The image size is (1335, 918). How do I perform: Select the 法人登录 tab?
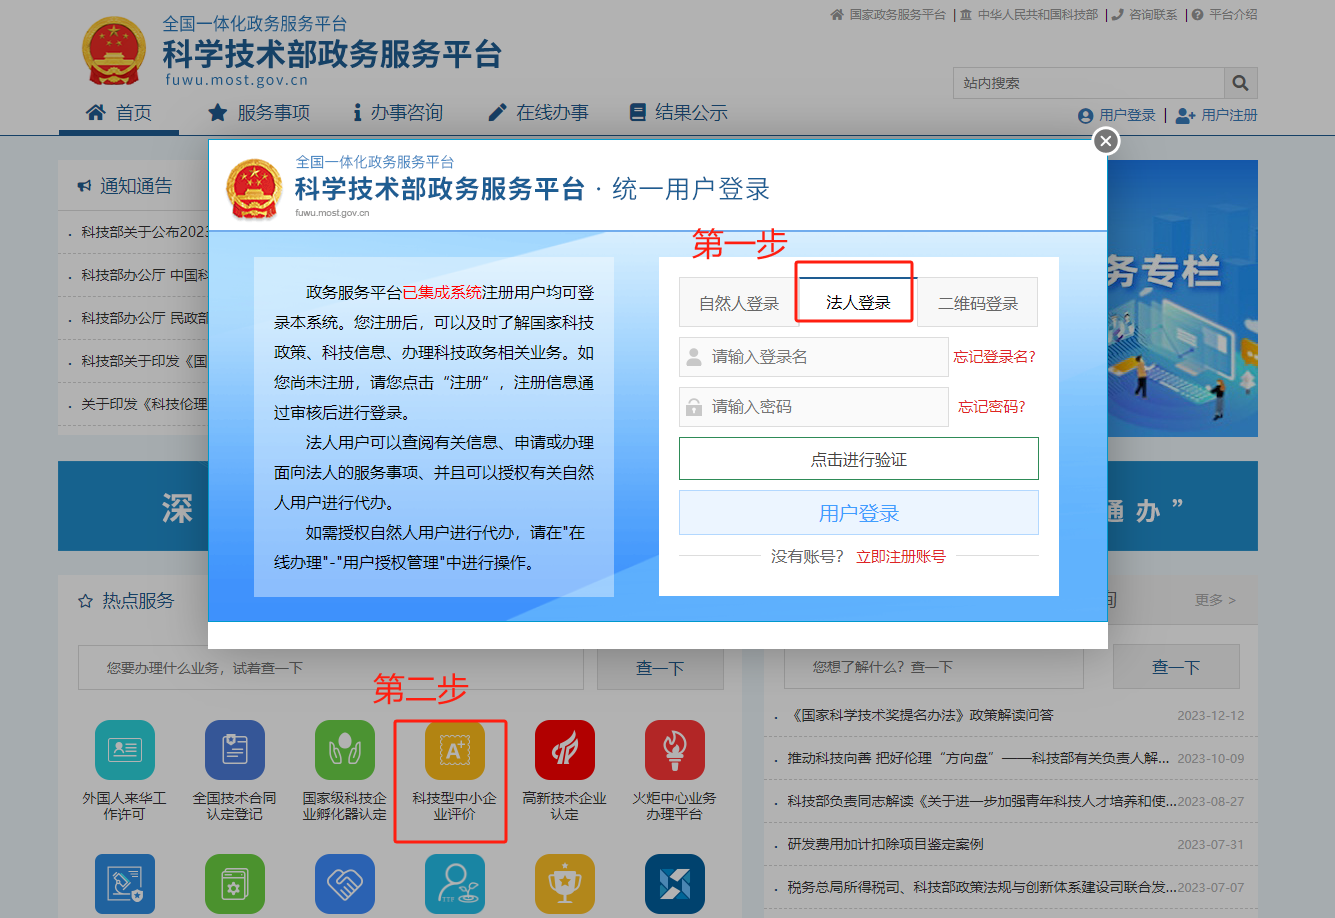(857, 302)
